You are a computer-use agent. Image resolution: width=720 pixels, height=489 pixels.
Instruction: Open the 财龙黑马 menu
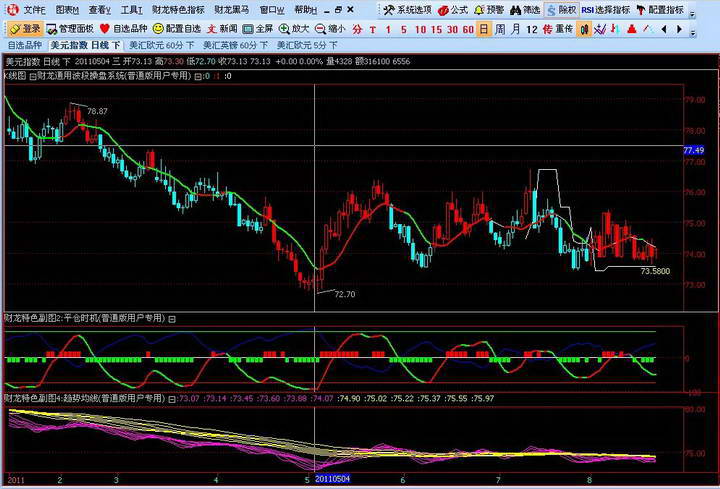pyautogui.click(x=231, y=10)
